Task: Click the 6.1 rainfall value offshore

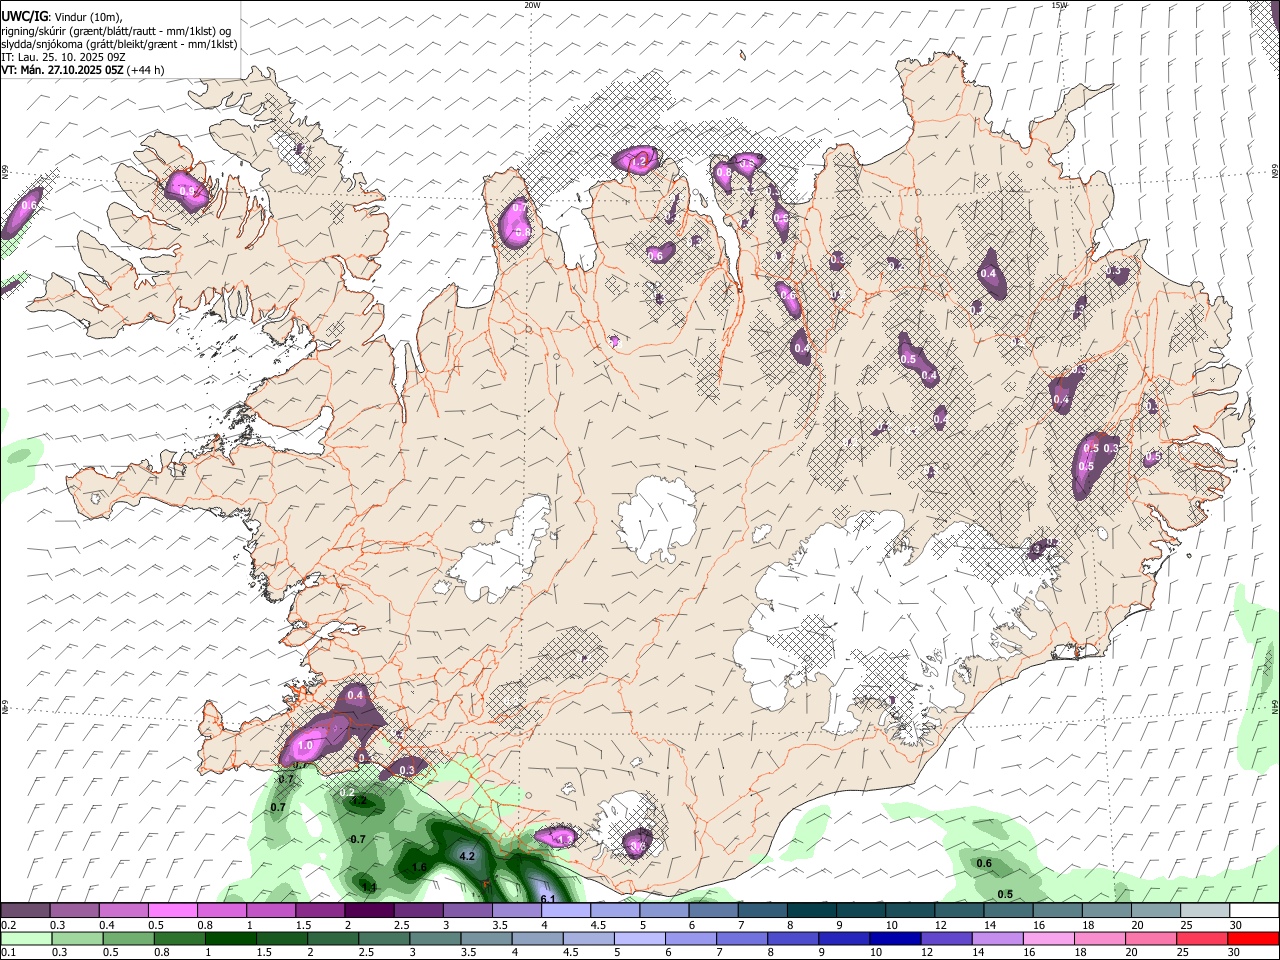Action: (547, 899)
